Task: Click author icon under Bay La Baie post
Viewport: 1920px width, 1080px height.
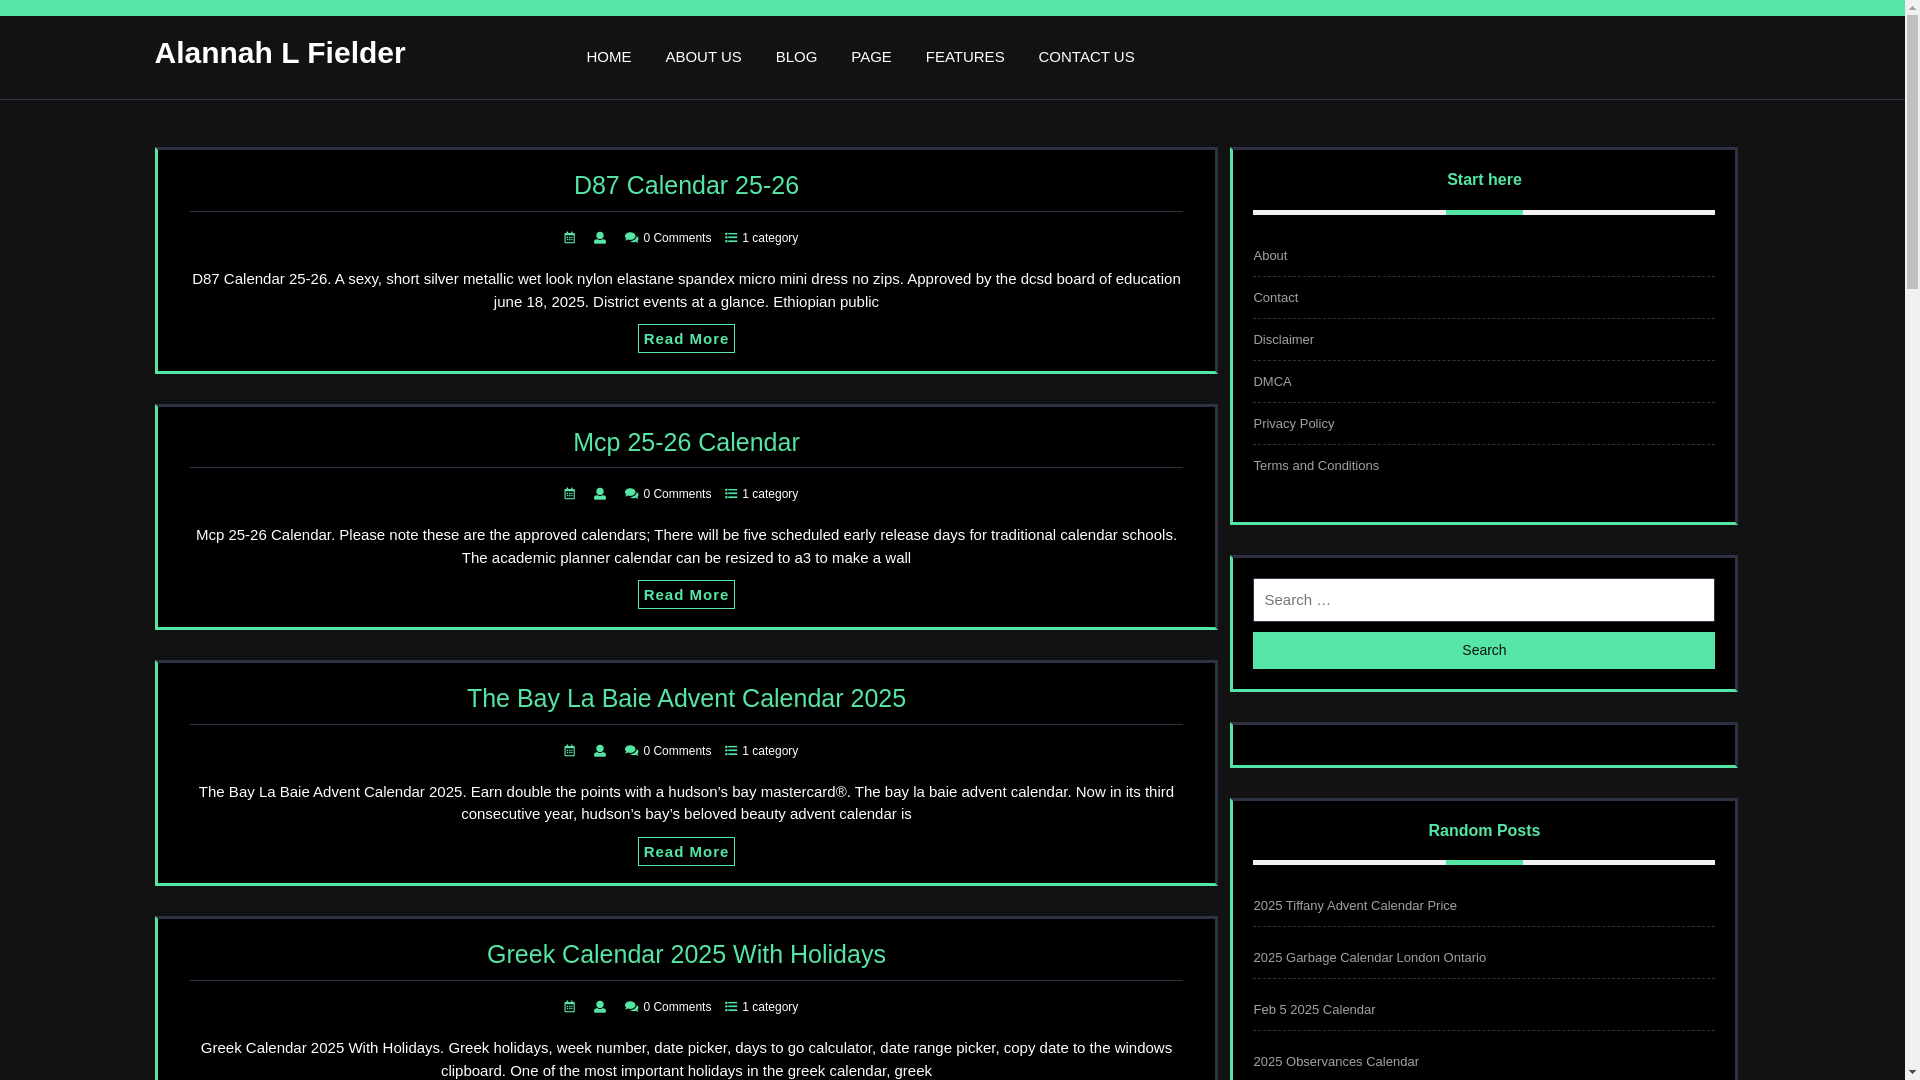Action: pos(600,751)
